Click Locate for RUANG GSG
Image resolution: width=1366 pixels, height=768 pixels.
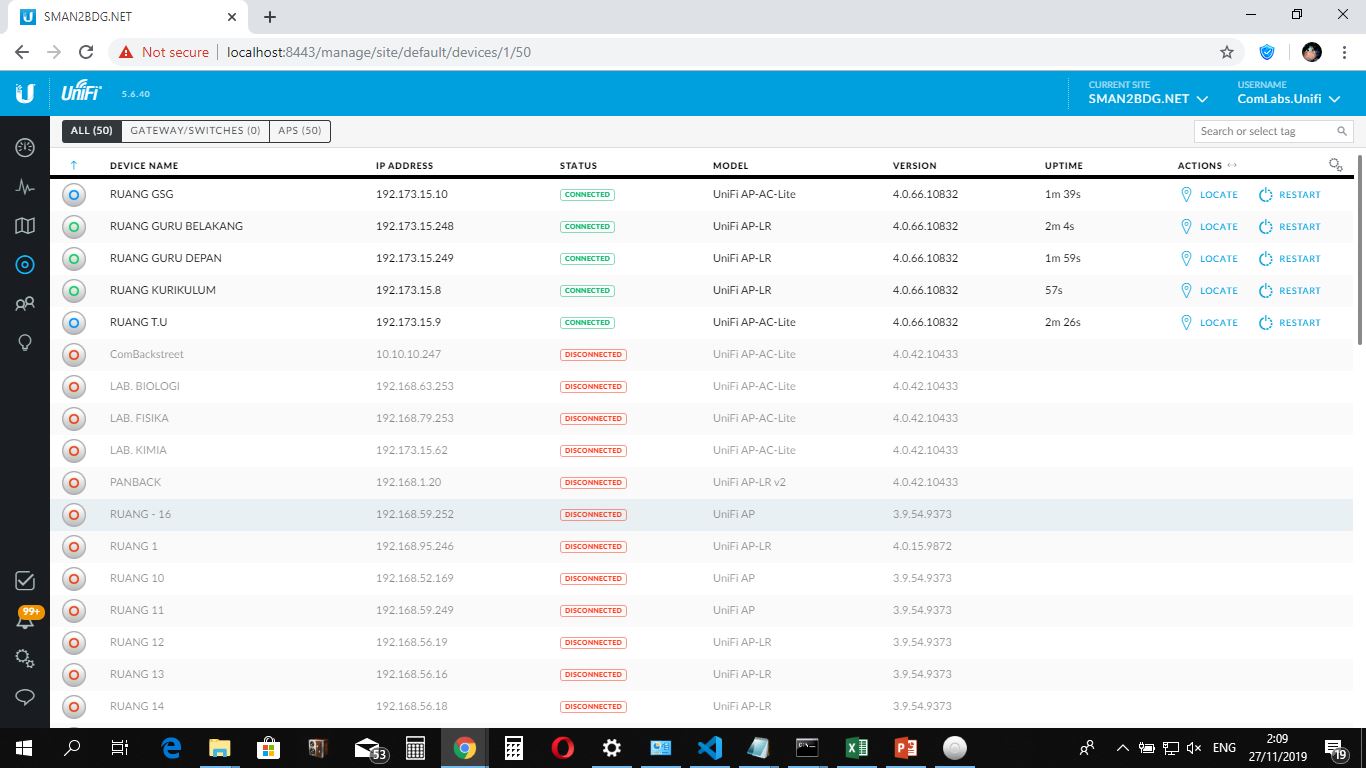click(1209, 195)
